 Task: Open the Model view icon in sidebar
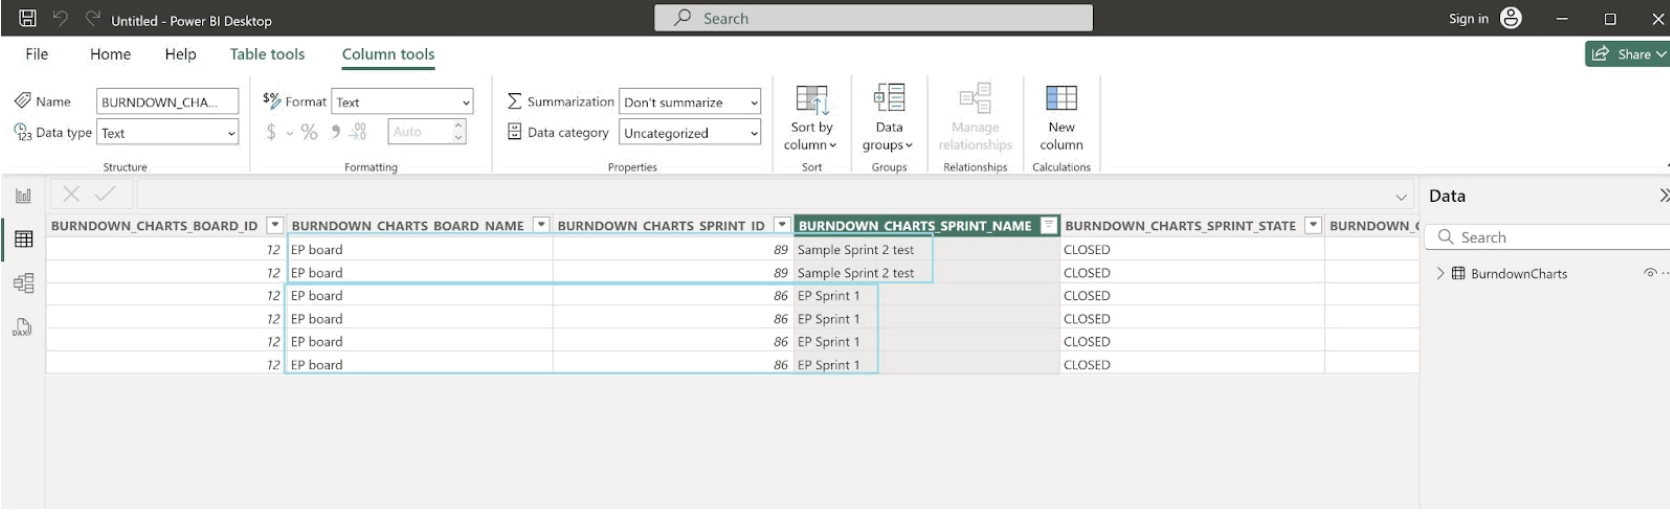click(23, 283)
